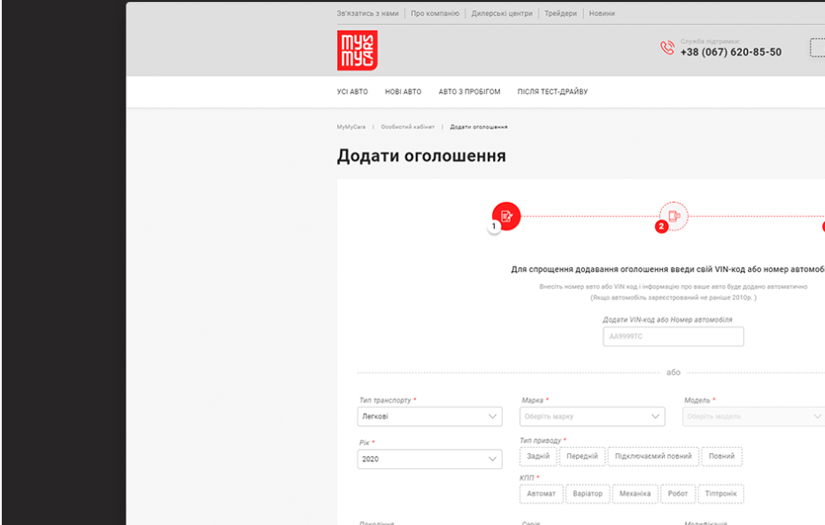The width and height of the screenshot is (825, 525).
Task: Open Дилерські центри link
Action: click(x=502, y=14)
